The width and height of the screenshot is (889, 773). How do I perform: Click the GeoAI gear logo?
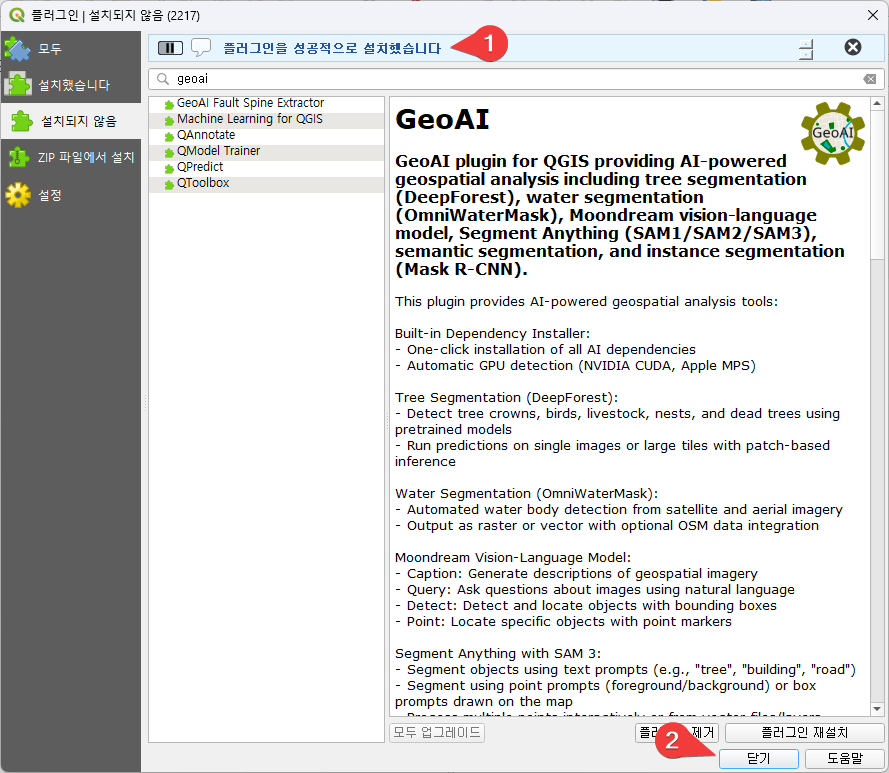pyautogui.click(x=832, y=132)
